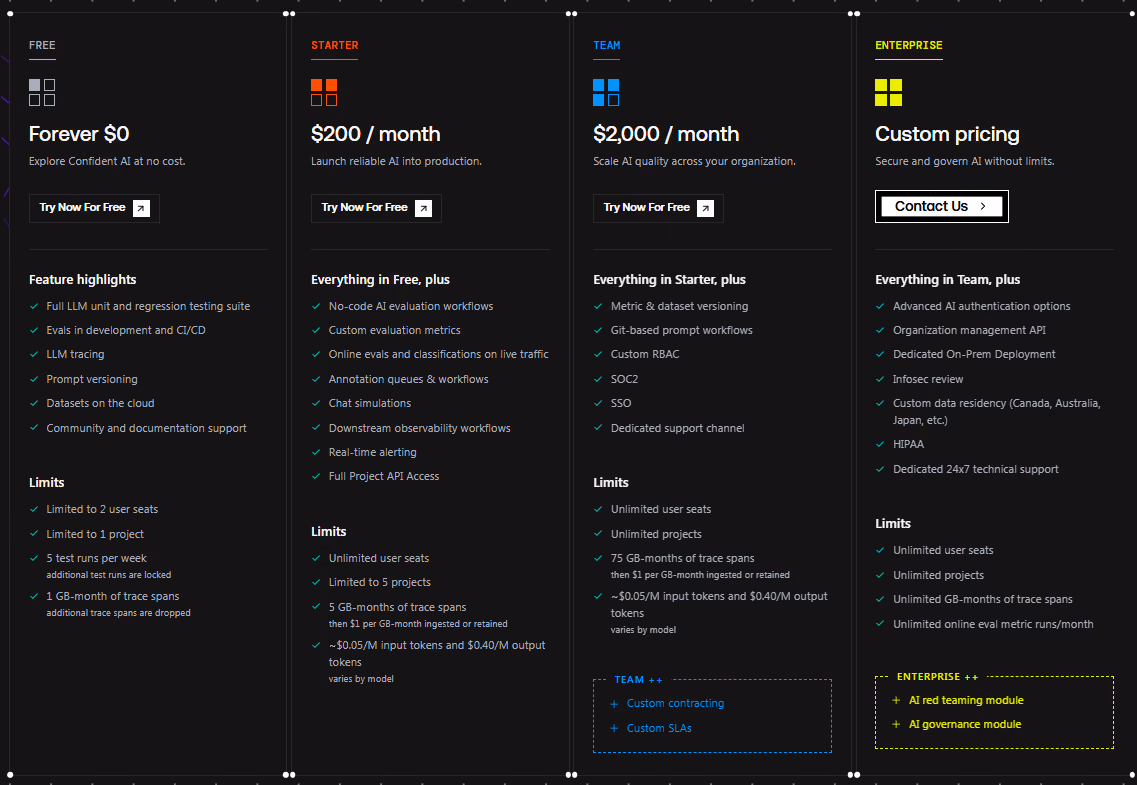
Task: Click 'Metric & dataset versioning' text
Action: pyautogui.click(x=679, y=307)
